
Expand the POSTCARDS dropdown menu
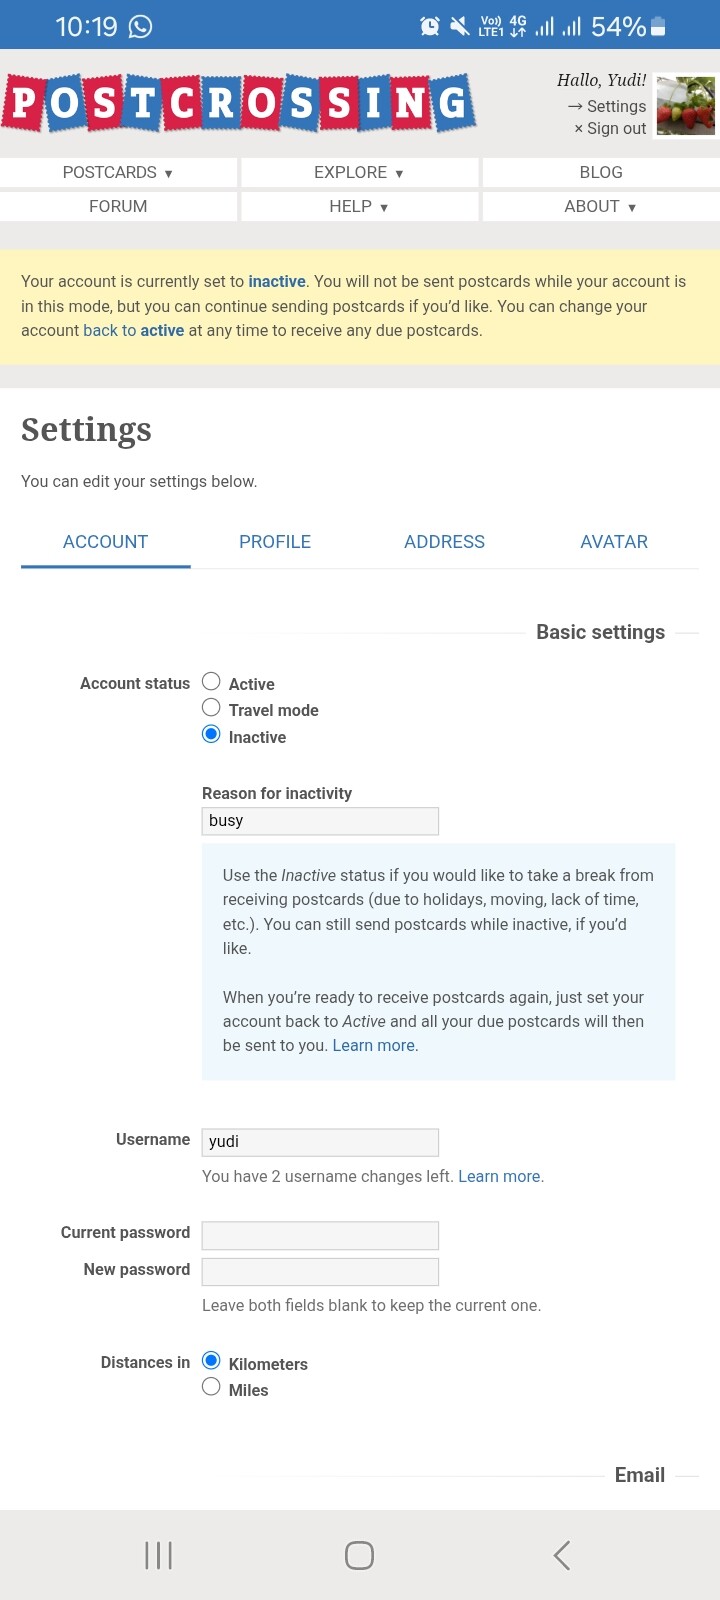(118, 172)
